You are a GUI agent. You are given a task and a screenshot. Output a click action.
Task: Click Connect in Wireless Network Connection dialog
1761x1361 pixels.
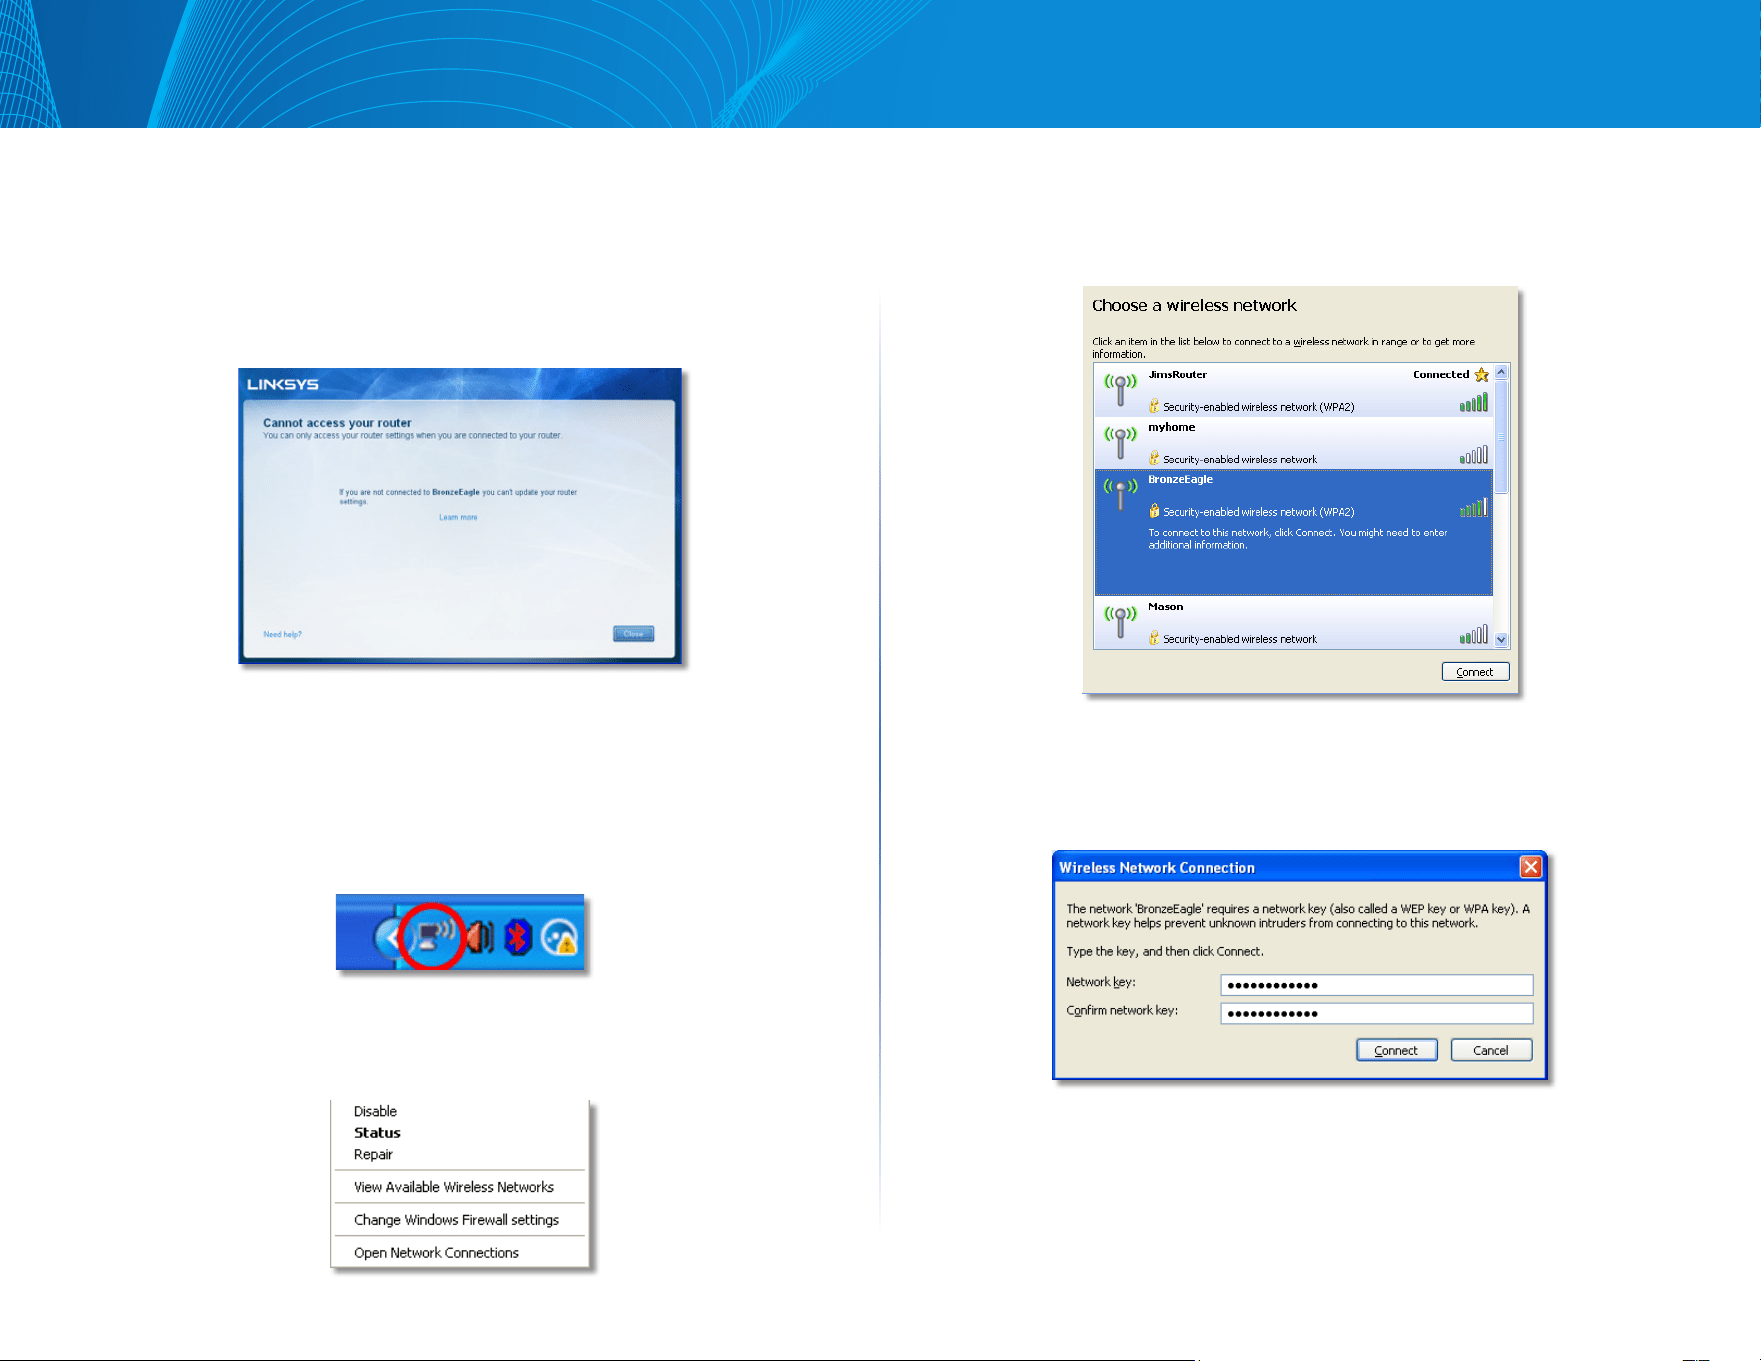pos(1396,1050)
